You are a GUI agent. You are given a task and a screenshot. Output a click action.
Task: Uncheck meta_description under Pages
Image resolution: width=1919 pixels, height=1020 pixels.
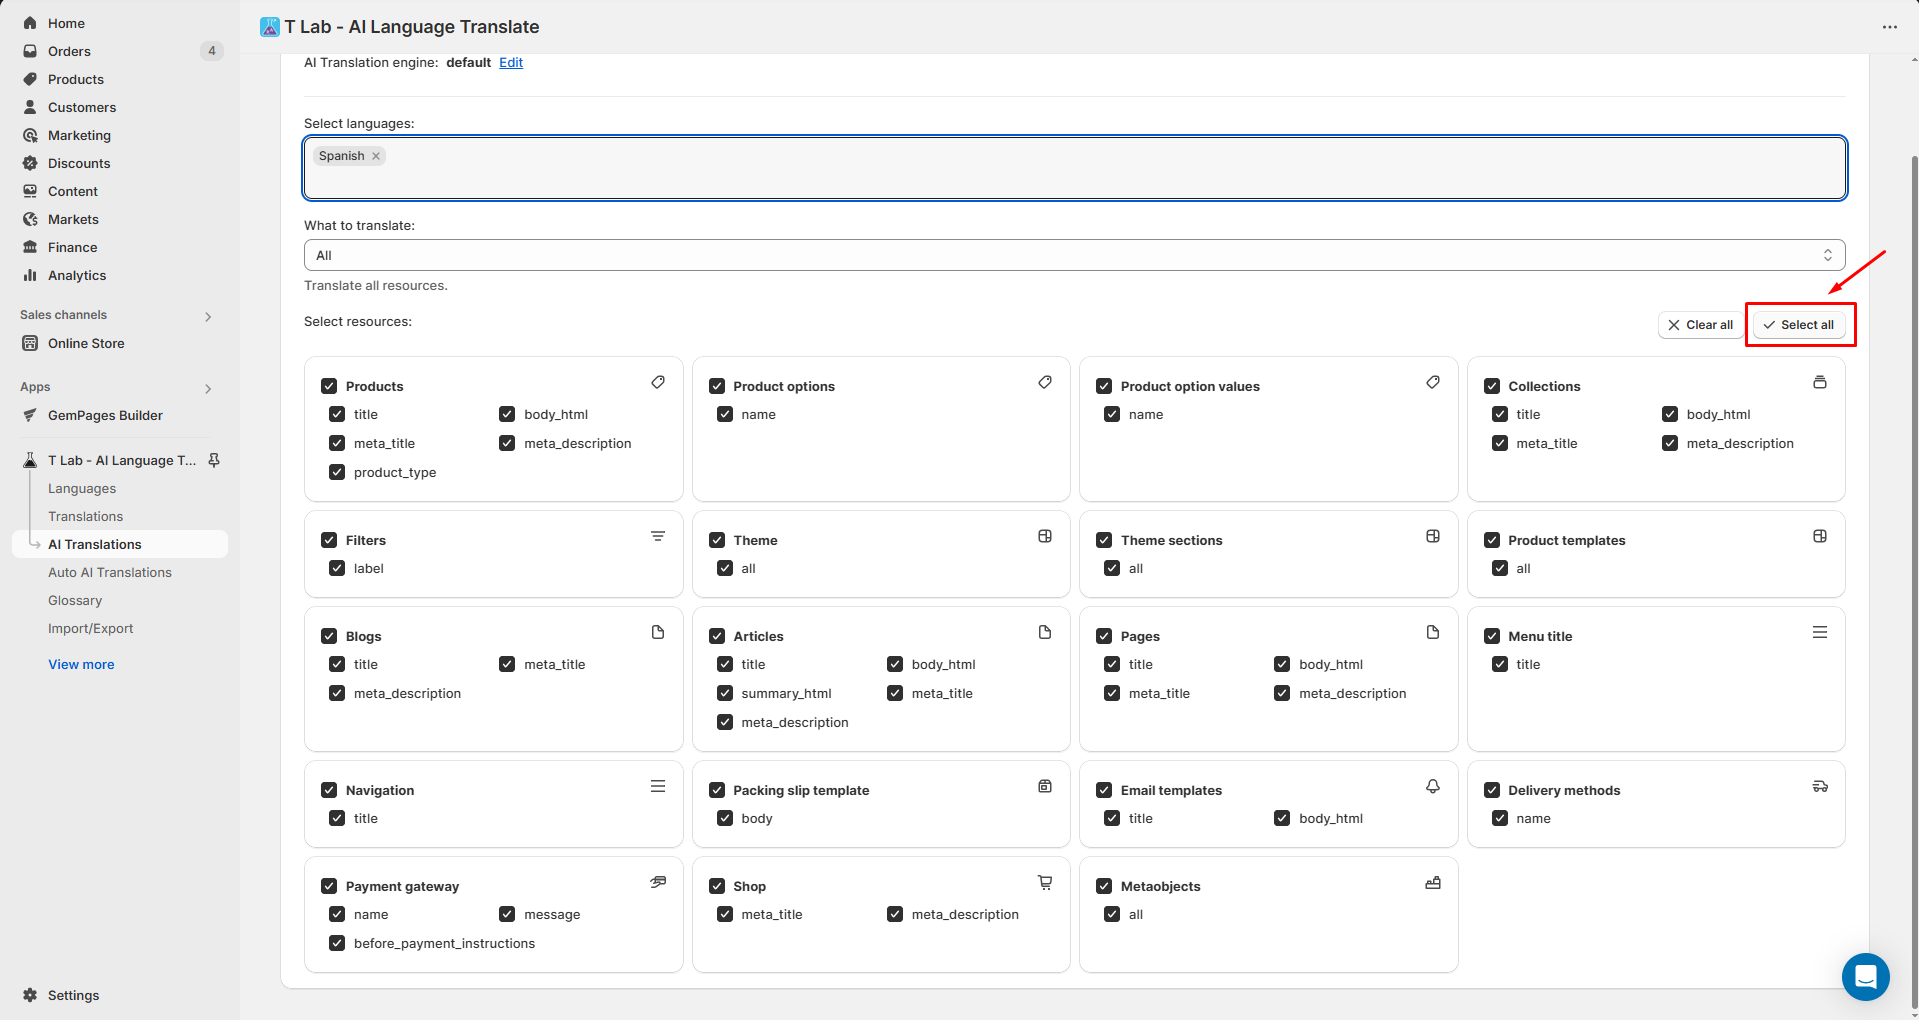[x=1282, y=692]
